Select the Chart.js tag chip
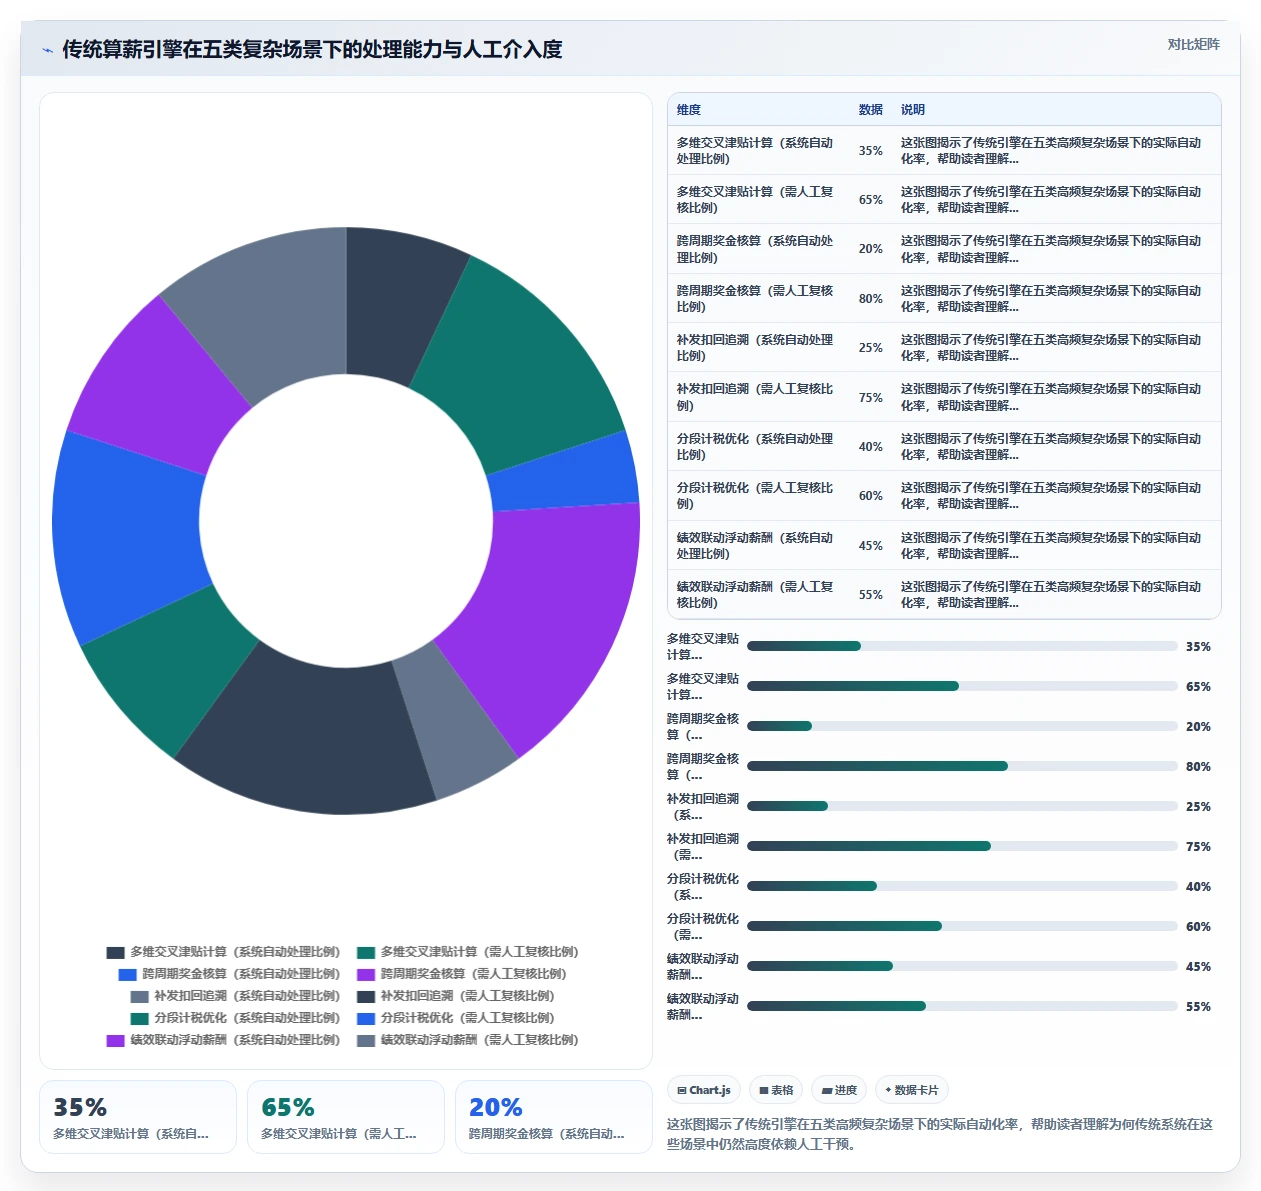This screenshot has height=1191, width=1261. [x=704, y=1090]
